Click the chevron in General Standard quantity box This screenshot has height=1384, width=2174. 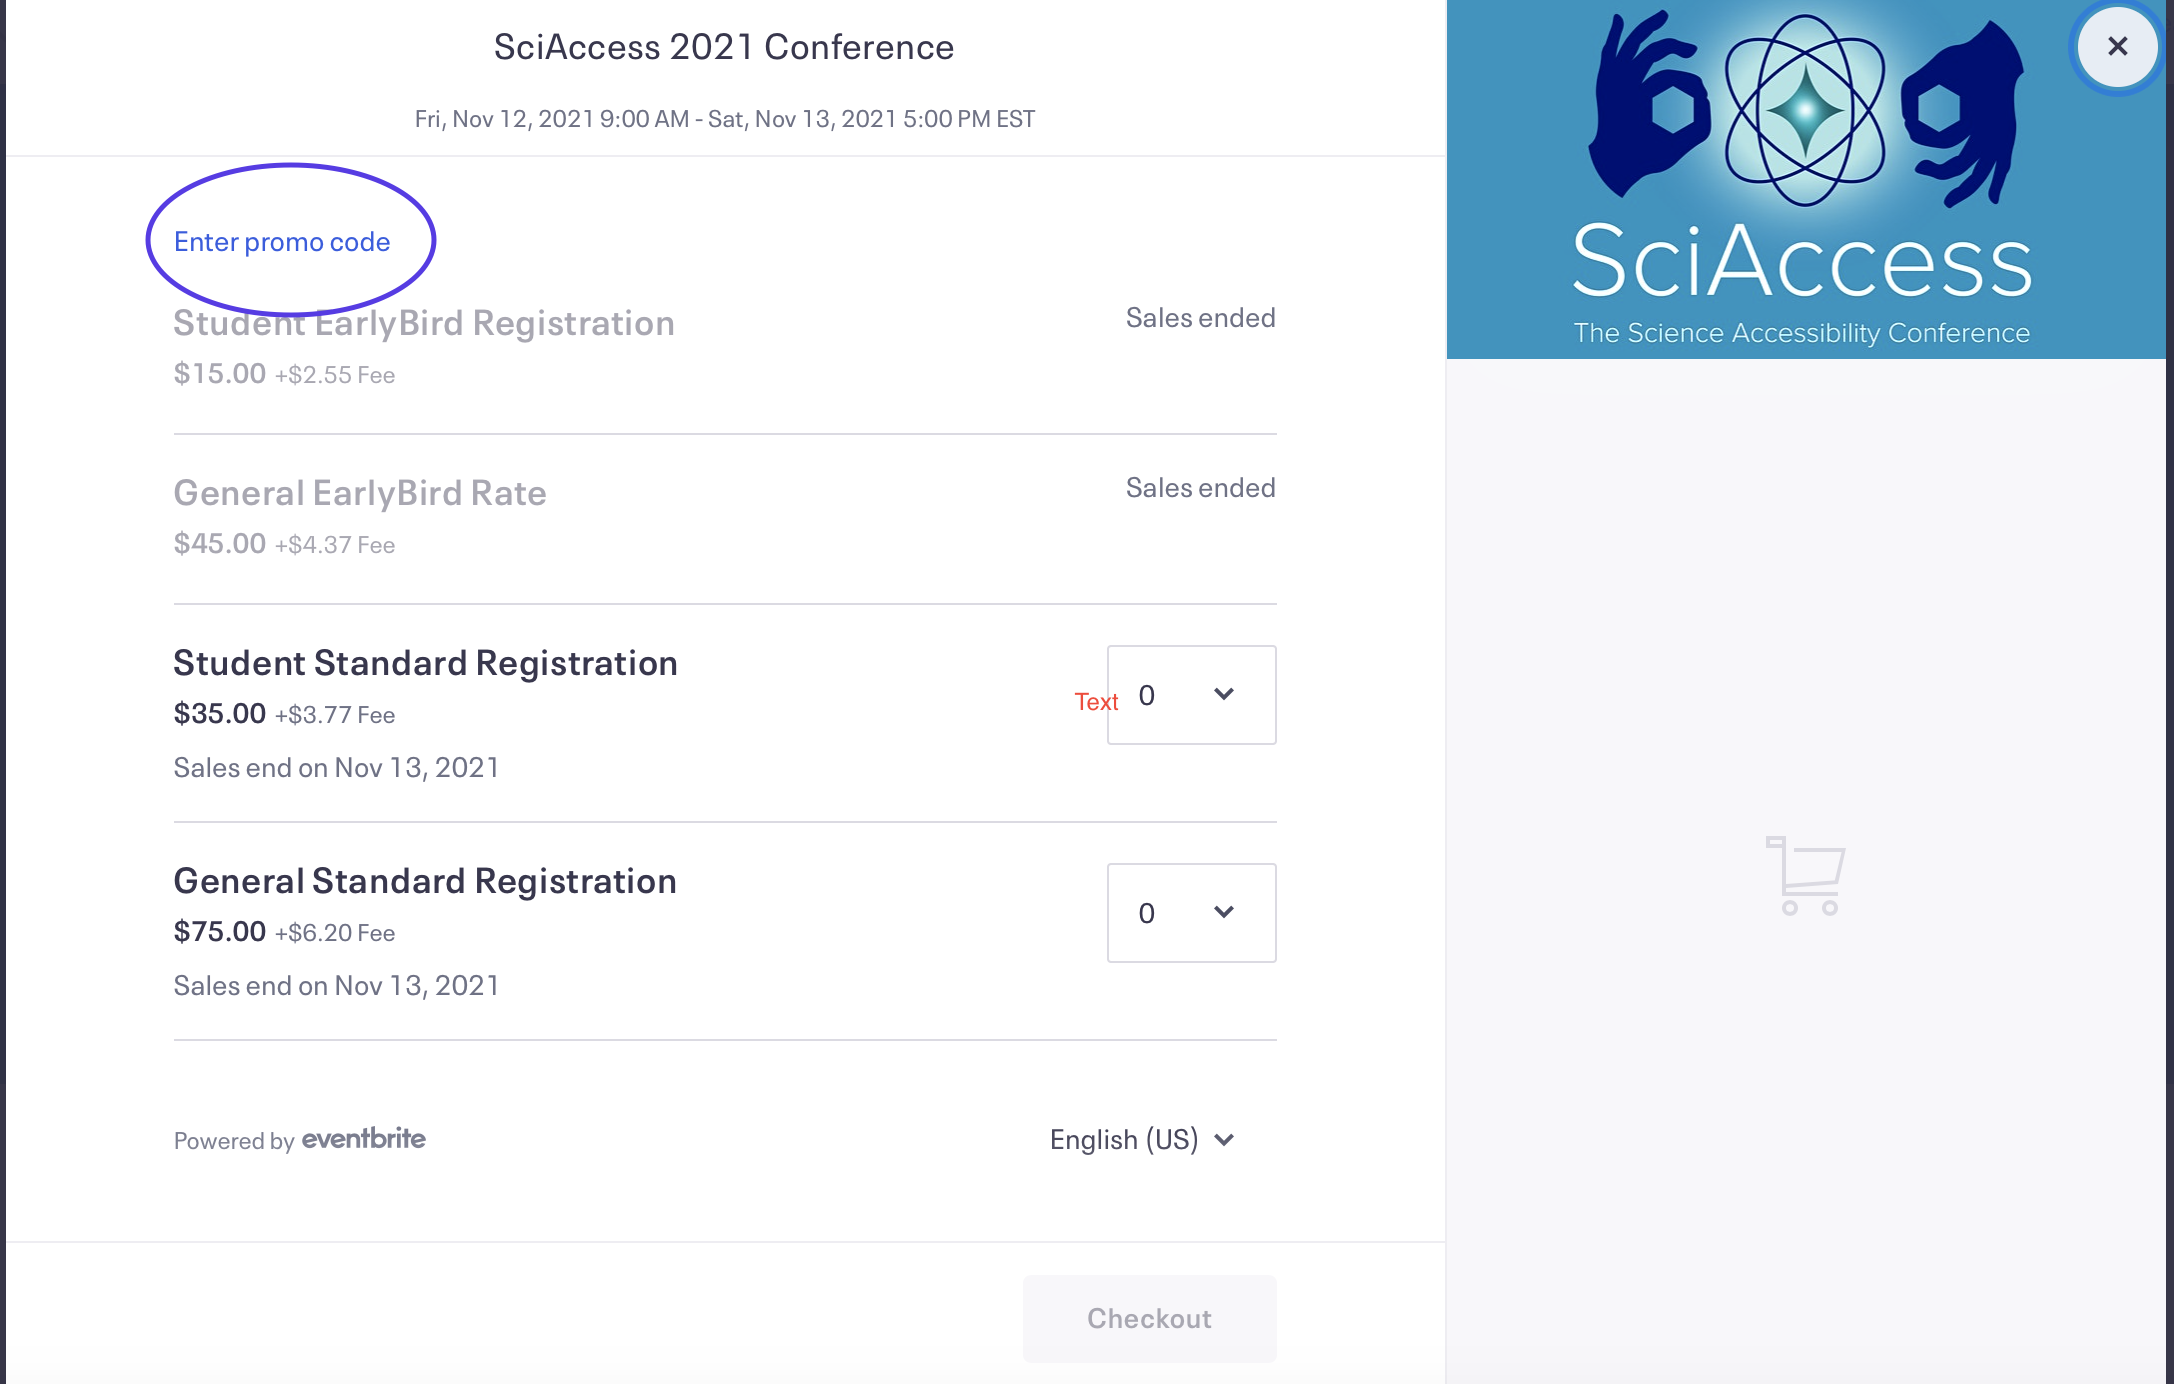point(1224,912)
